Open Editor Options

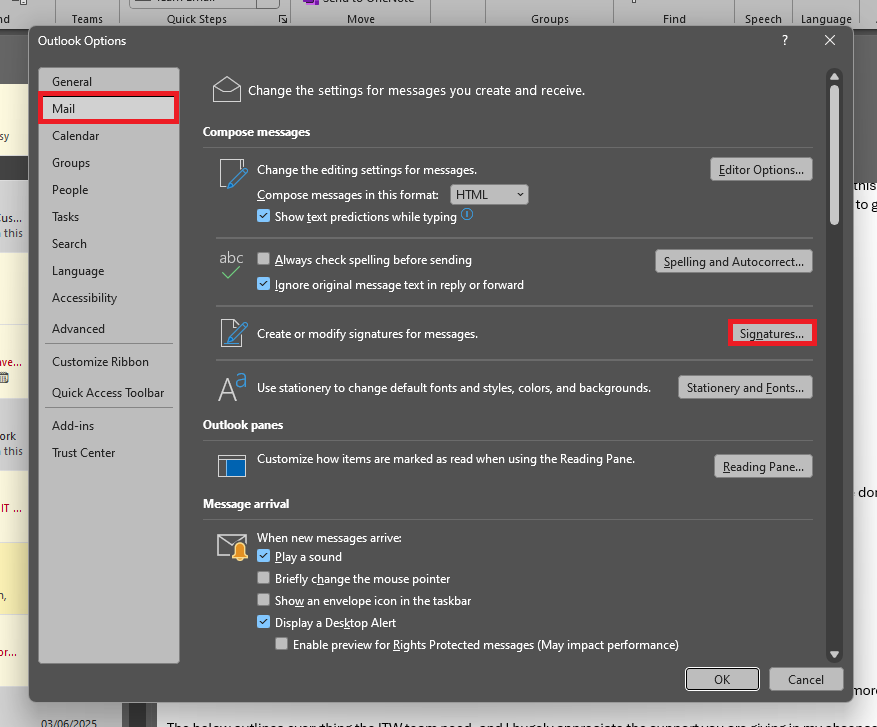click(x=761, y=169)
